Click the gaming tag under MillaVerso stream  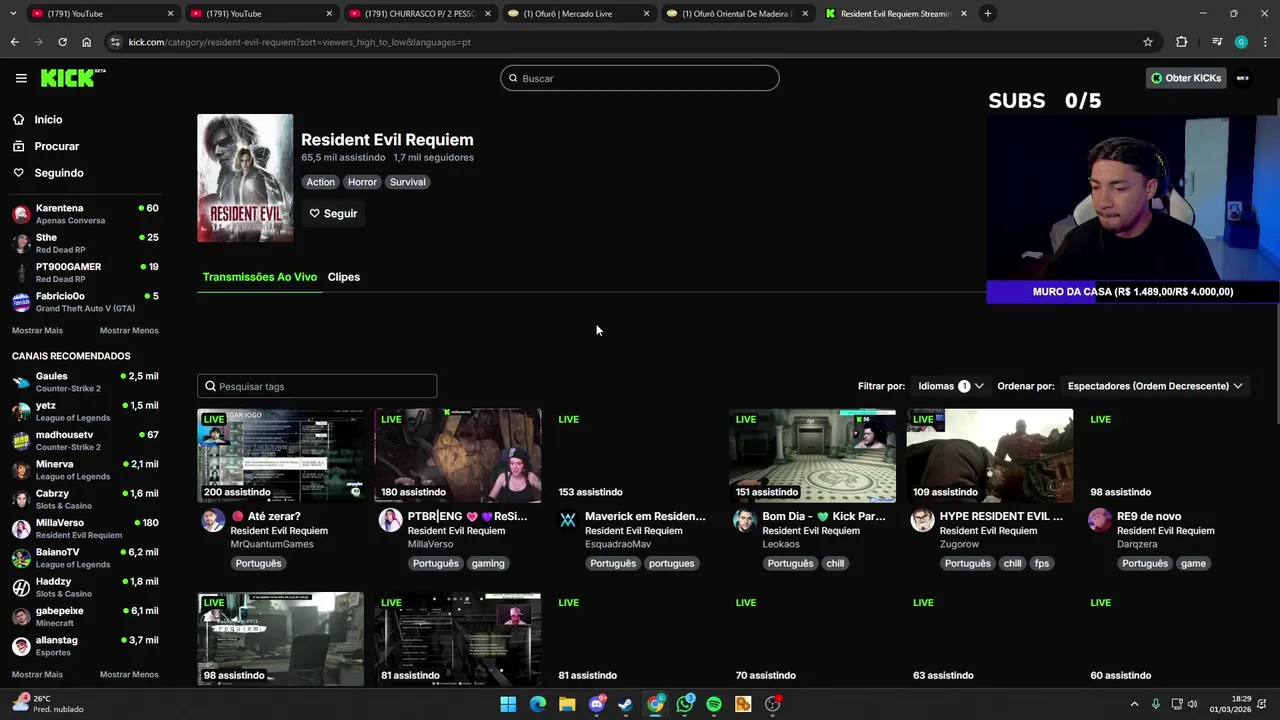(x=488, y=563)
